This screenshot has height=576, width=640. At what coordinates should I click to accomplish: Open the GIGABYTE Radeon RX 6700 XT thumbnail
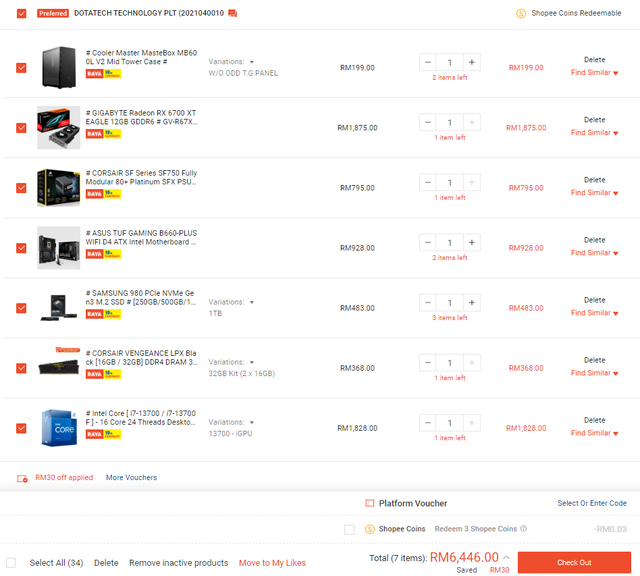click(59, 128)
